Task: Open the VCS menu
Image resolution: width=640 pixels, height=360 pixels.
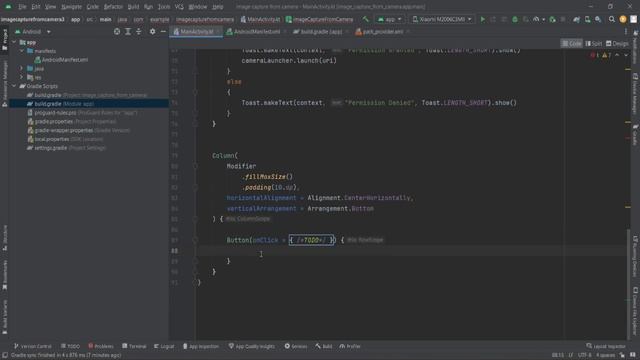Action: click(179, 7)
